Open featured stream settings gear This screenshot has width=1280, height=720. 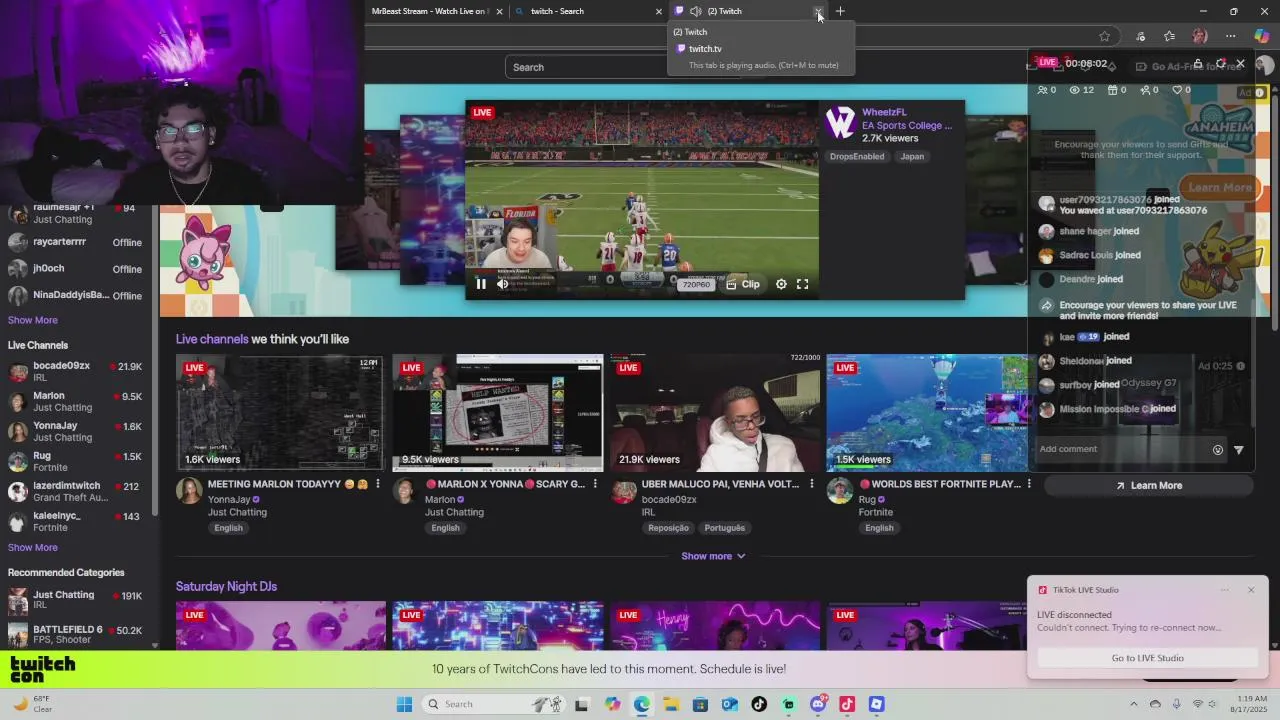pos(781,284)
